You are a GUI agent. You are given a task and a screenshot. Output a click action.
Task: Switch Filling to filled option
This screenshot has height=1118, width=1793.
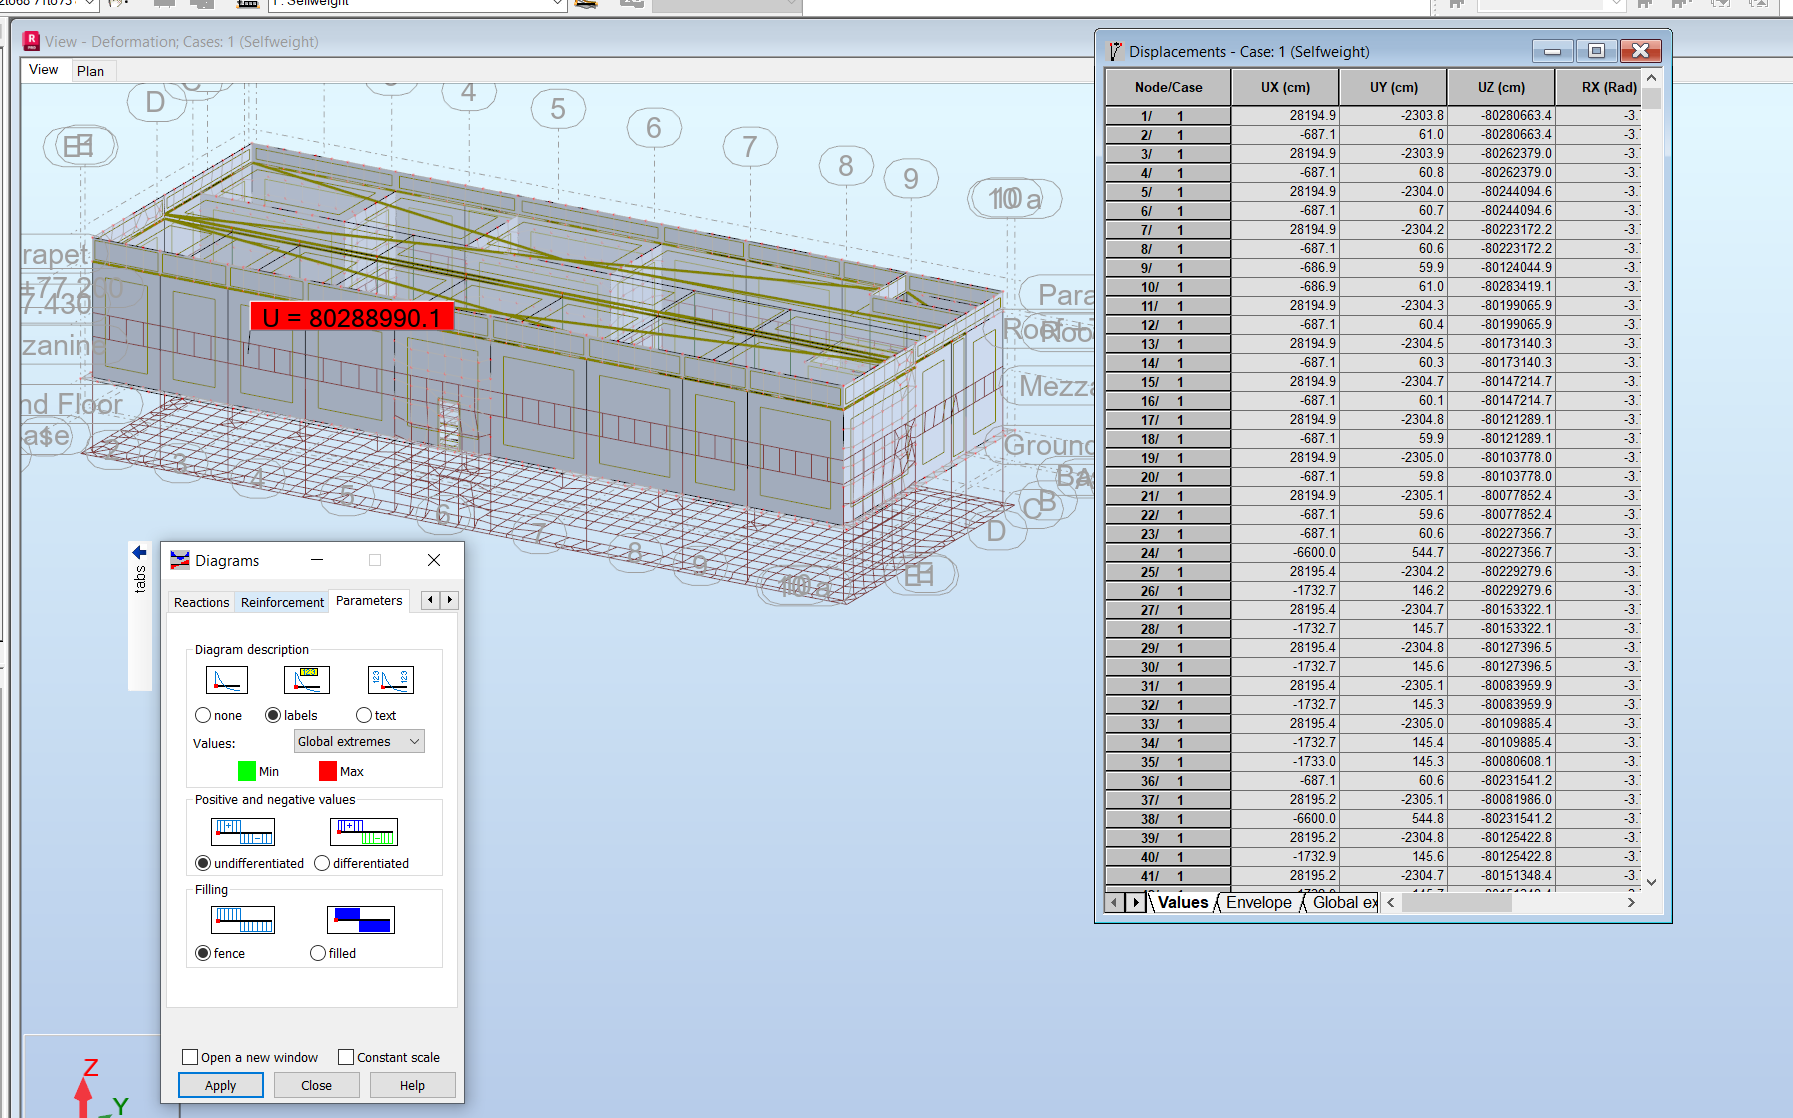318,952
